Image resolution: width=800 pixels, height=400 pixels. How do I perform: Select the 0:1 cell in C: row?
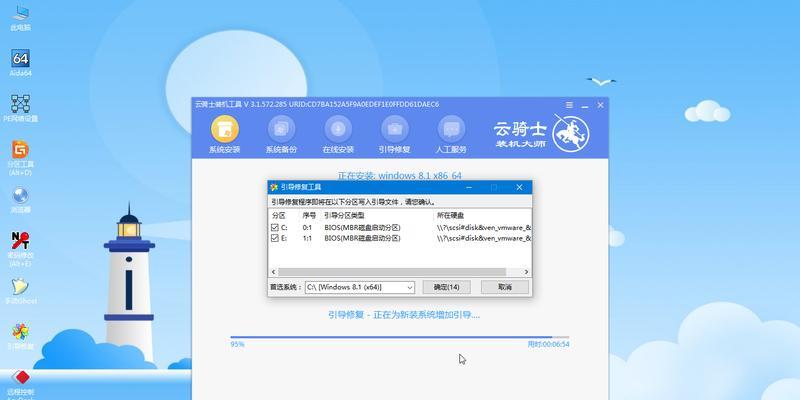click(307, 228)
